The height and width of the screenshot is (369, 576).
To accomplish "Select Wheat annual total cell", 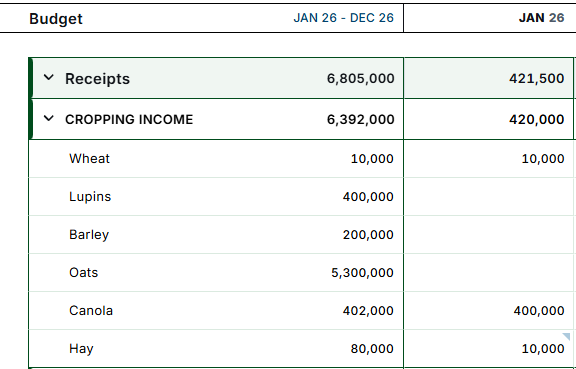I will pyautogui.click(x=372, y=159).
